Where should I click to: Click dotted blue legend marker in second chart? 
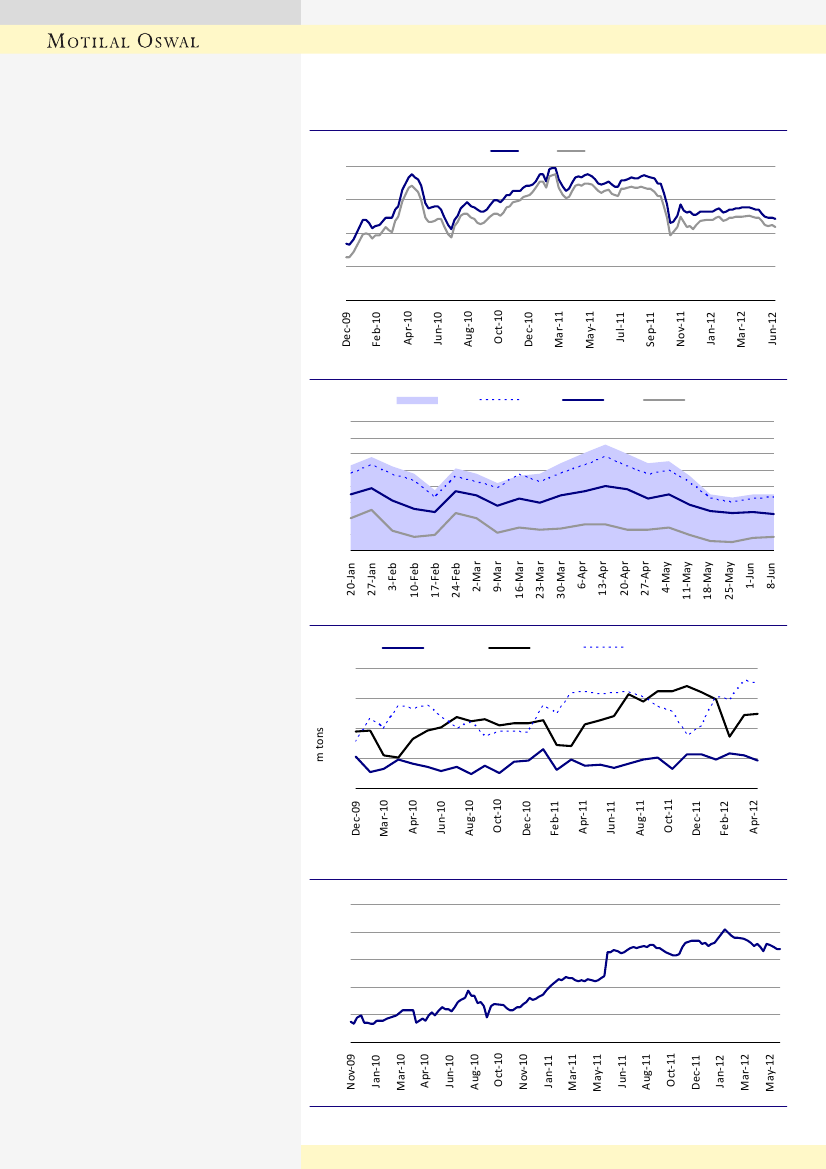click(500, 400)
